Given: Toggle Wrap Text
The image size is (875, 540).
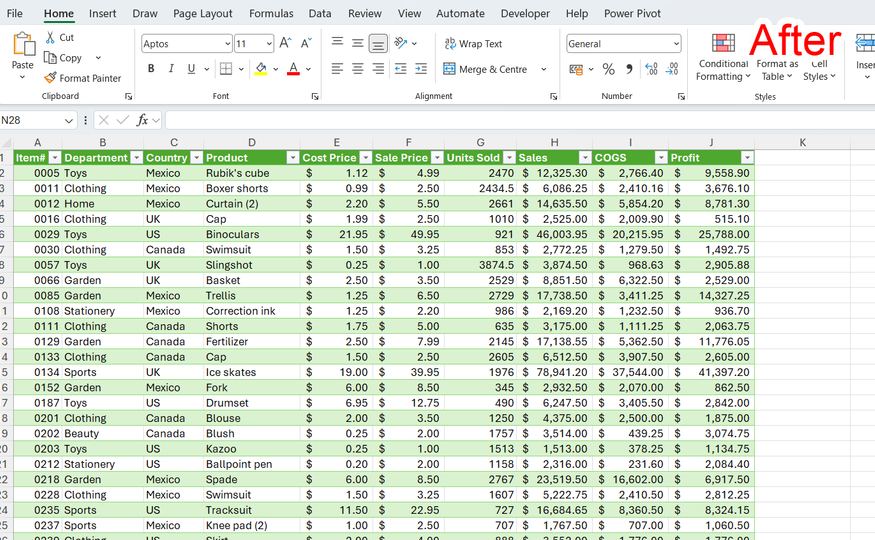Looking at the screenshot, I should coord(473,44).
